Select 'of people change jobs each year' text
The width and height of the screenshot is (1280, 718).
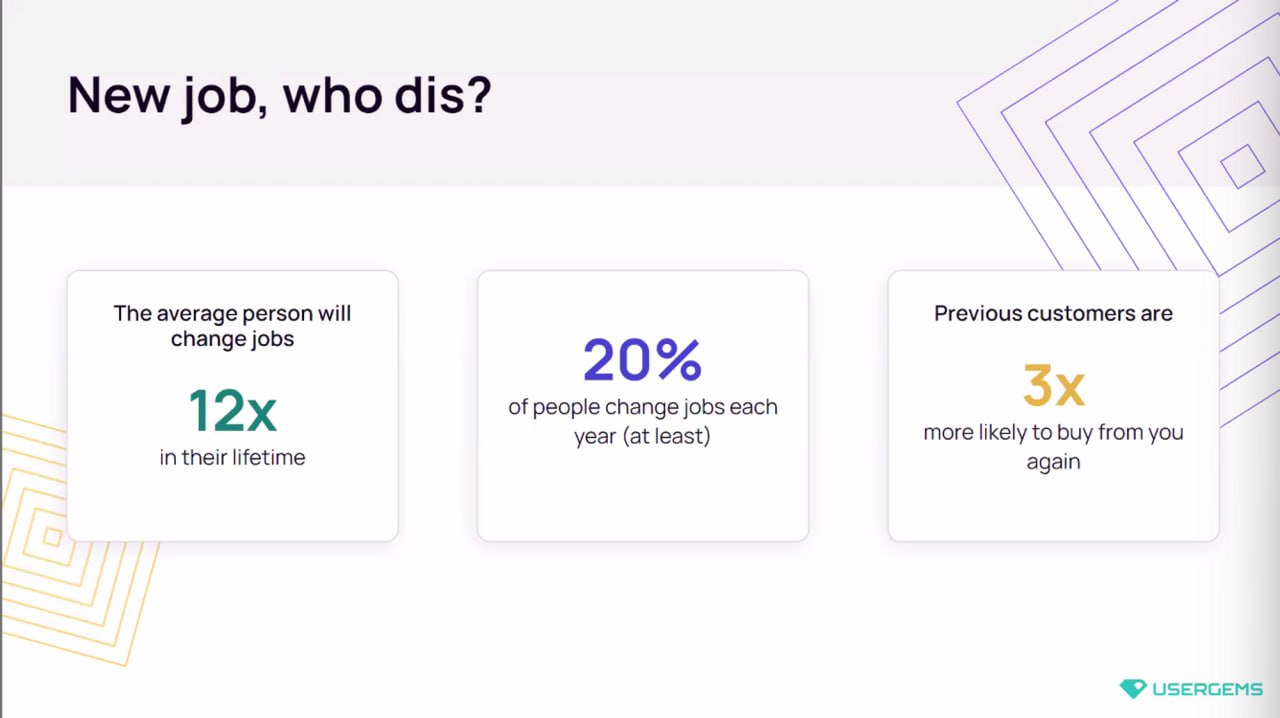pyautogui.click(x=643, y=422)
